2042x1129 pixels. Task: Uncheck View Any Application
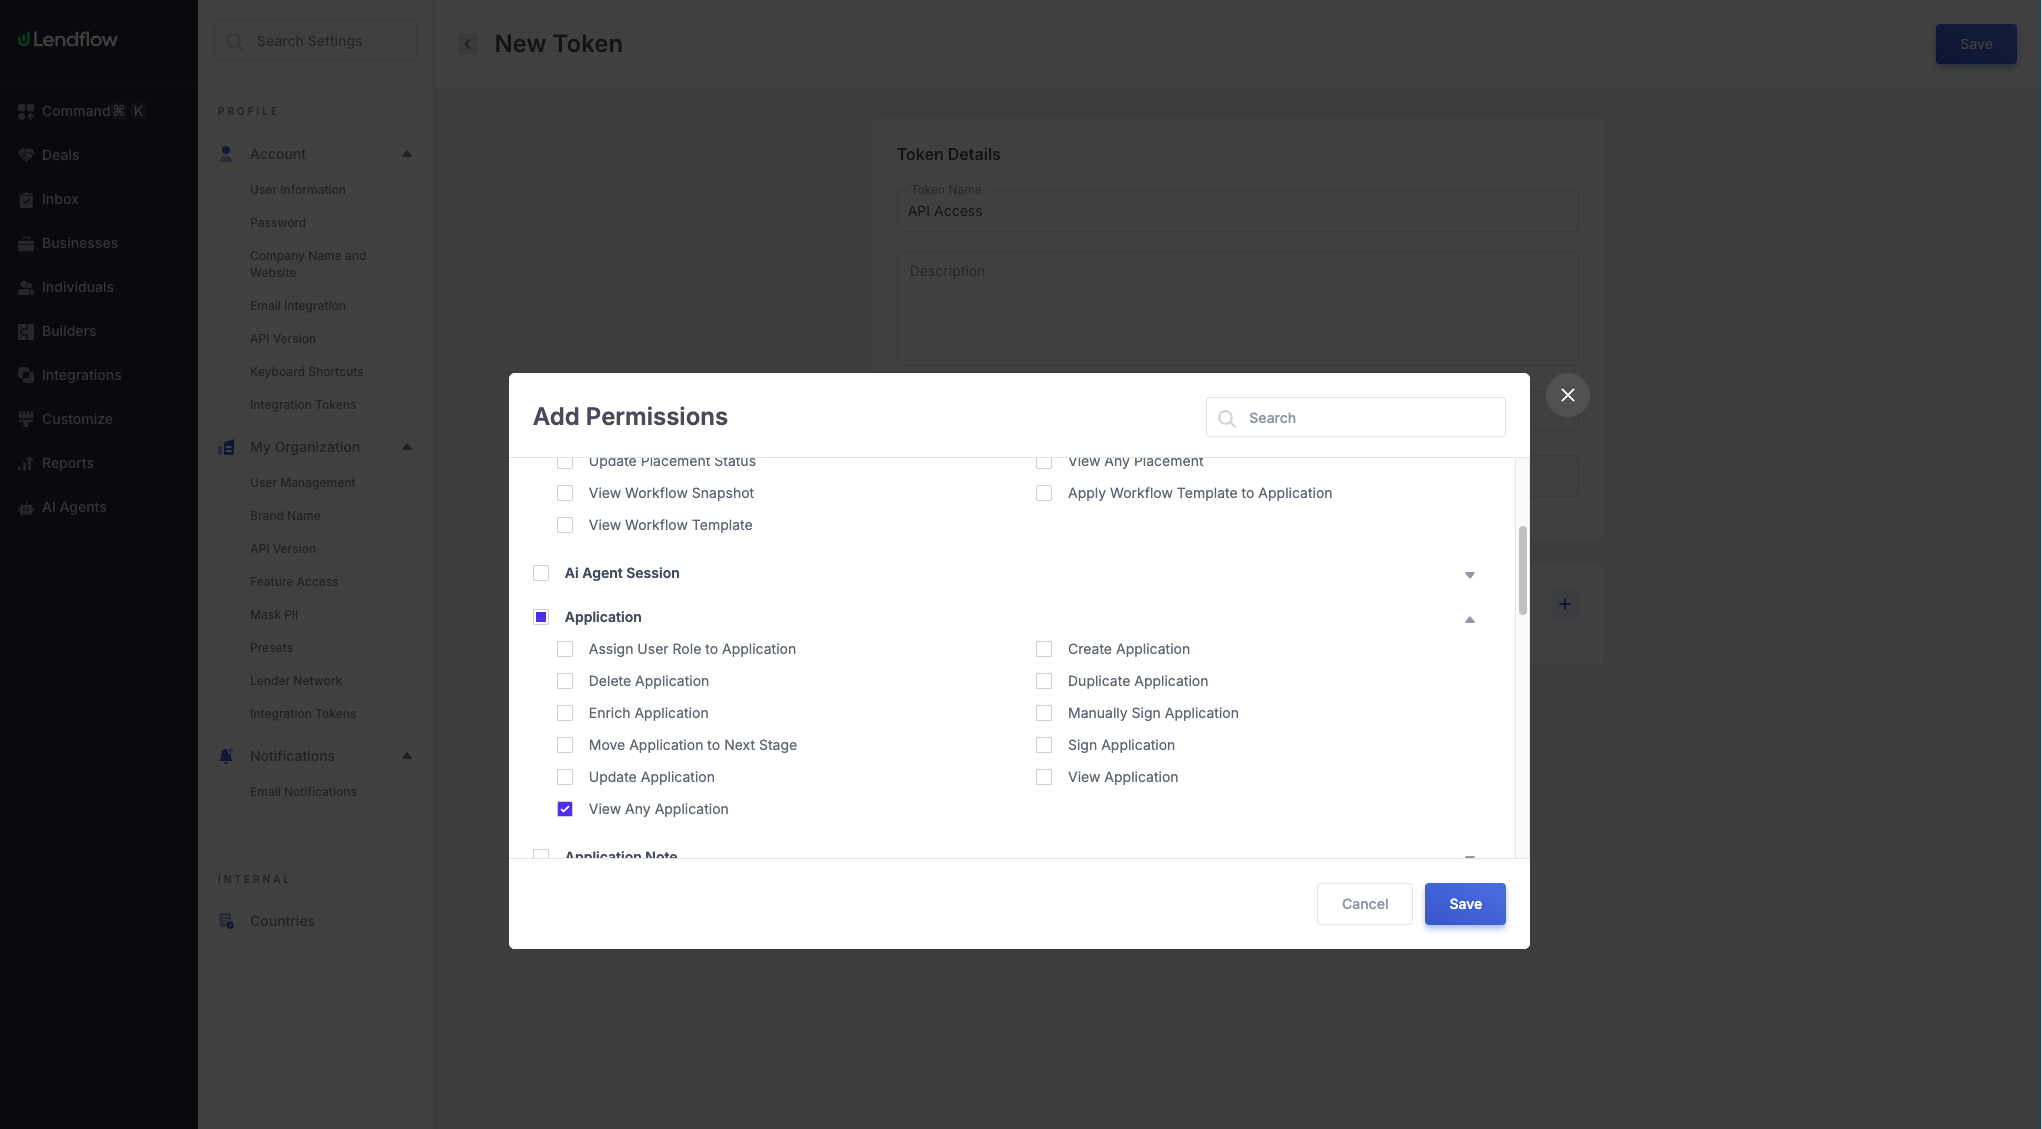click(x=565, y=809)
